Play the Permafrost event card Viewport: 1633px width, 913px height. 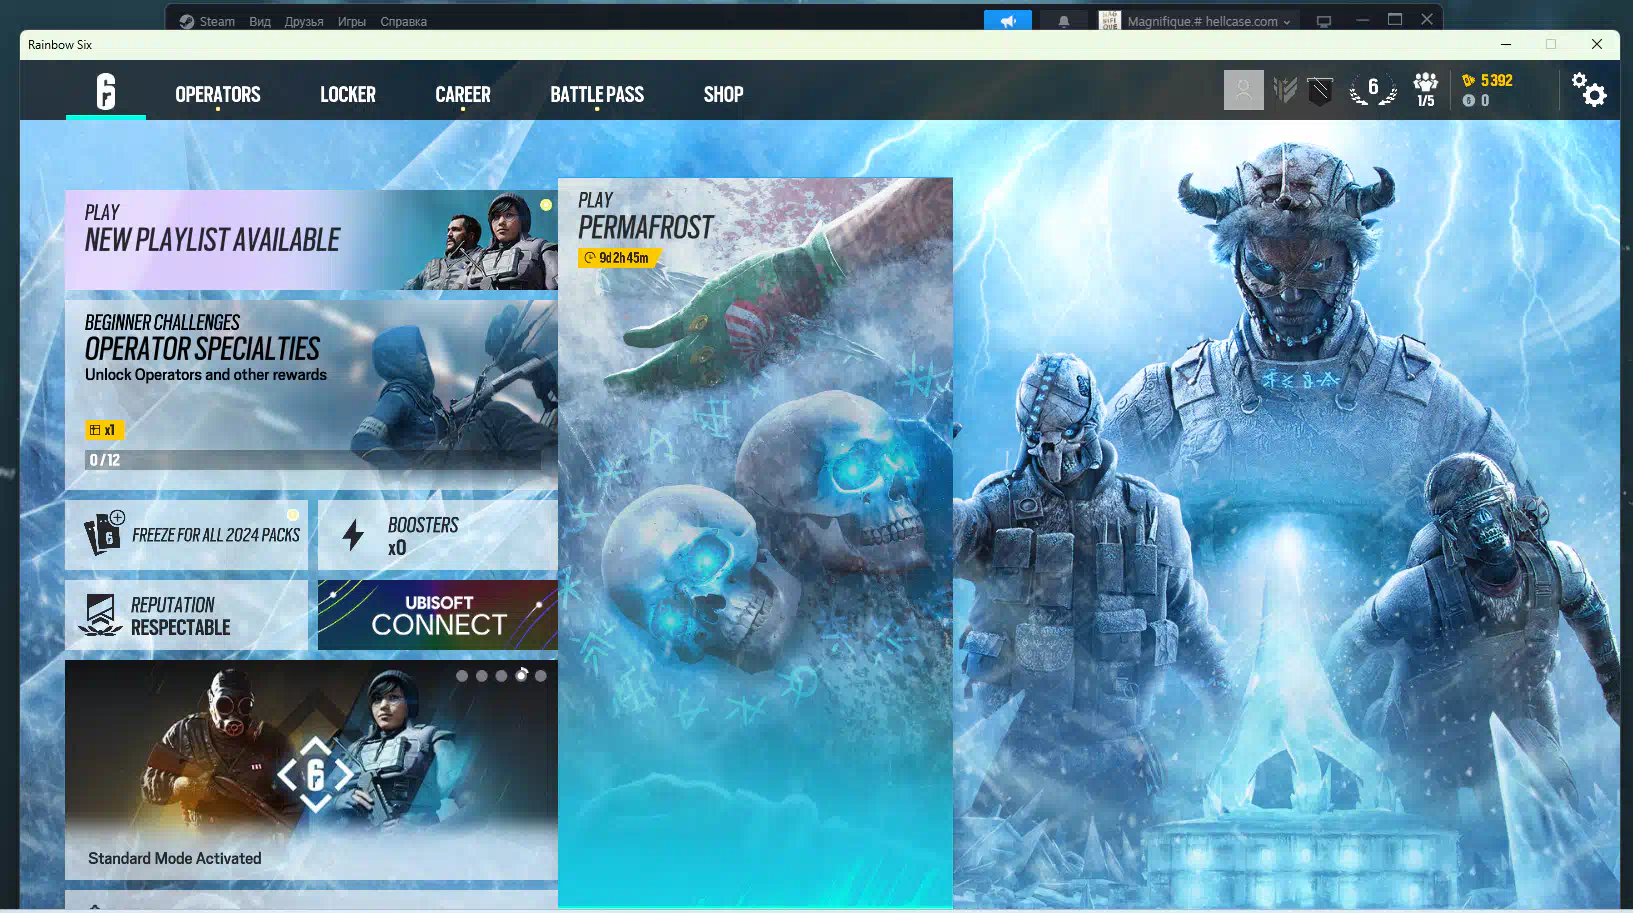[755, 543]
